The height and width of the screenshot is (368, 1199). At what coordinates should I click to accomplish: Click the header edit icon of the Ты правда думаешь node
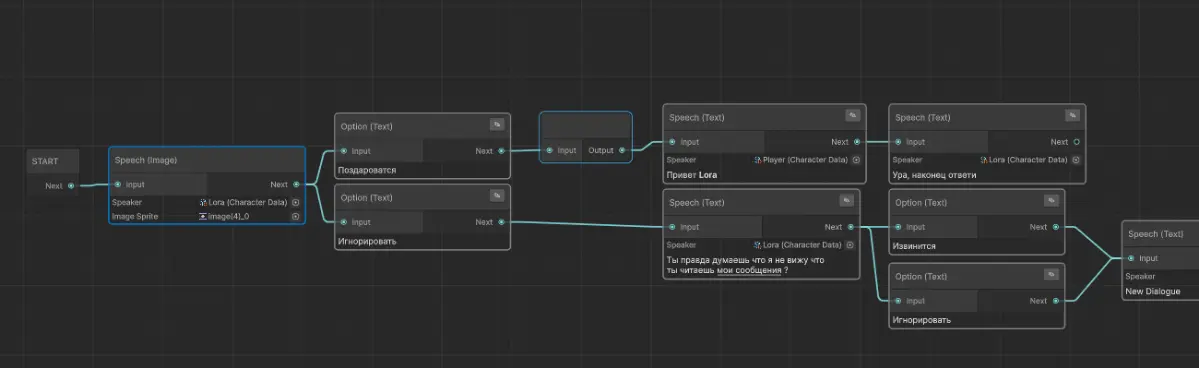(846, 200)
